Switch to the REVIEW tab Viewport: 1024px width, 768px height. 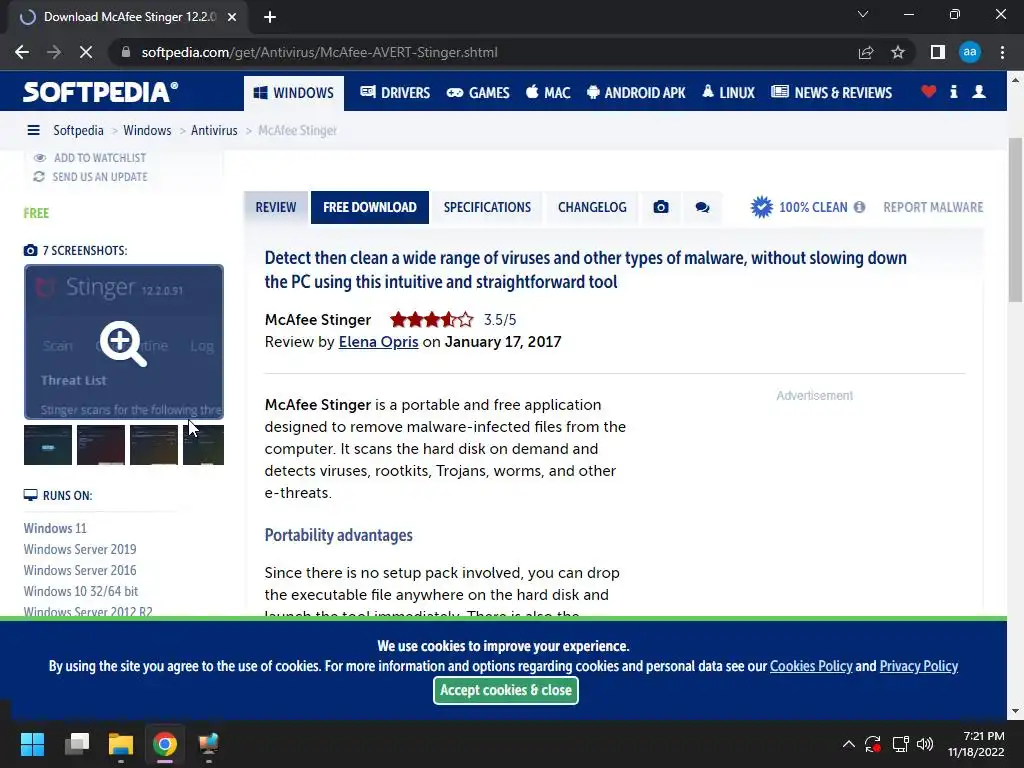click(x=276, y=207)
